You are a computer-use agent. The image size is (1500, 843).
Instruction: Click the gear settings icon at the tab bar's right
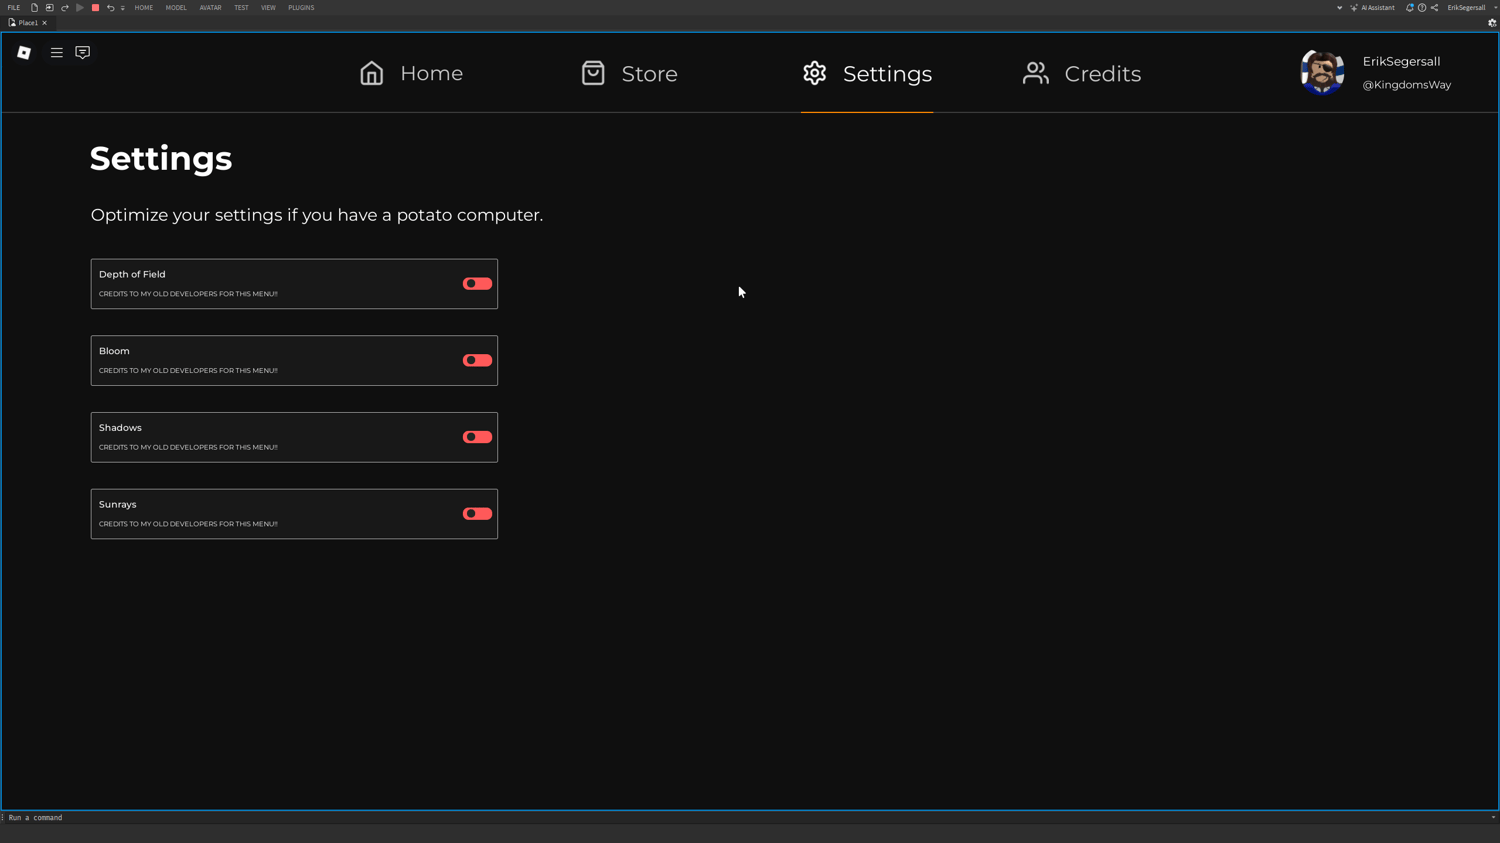tap(1491, 23)
